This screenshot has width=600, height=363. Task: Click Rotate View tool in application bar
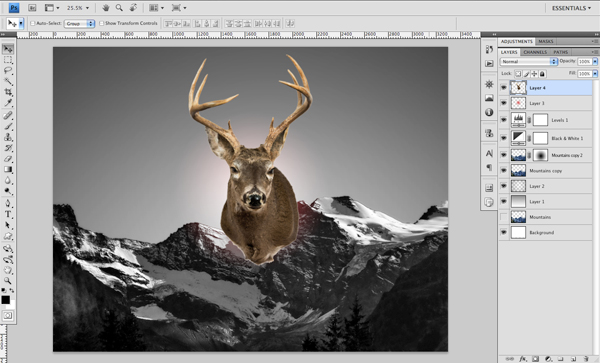(133, 8)
